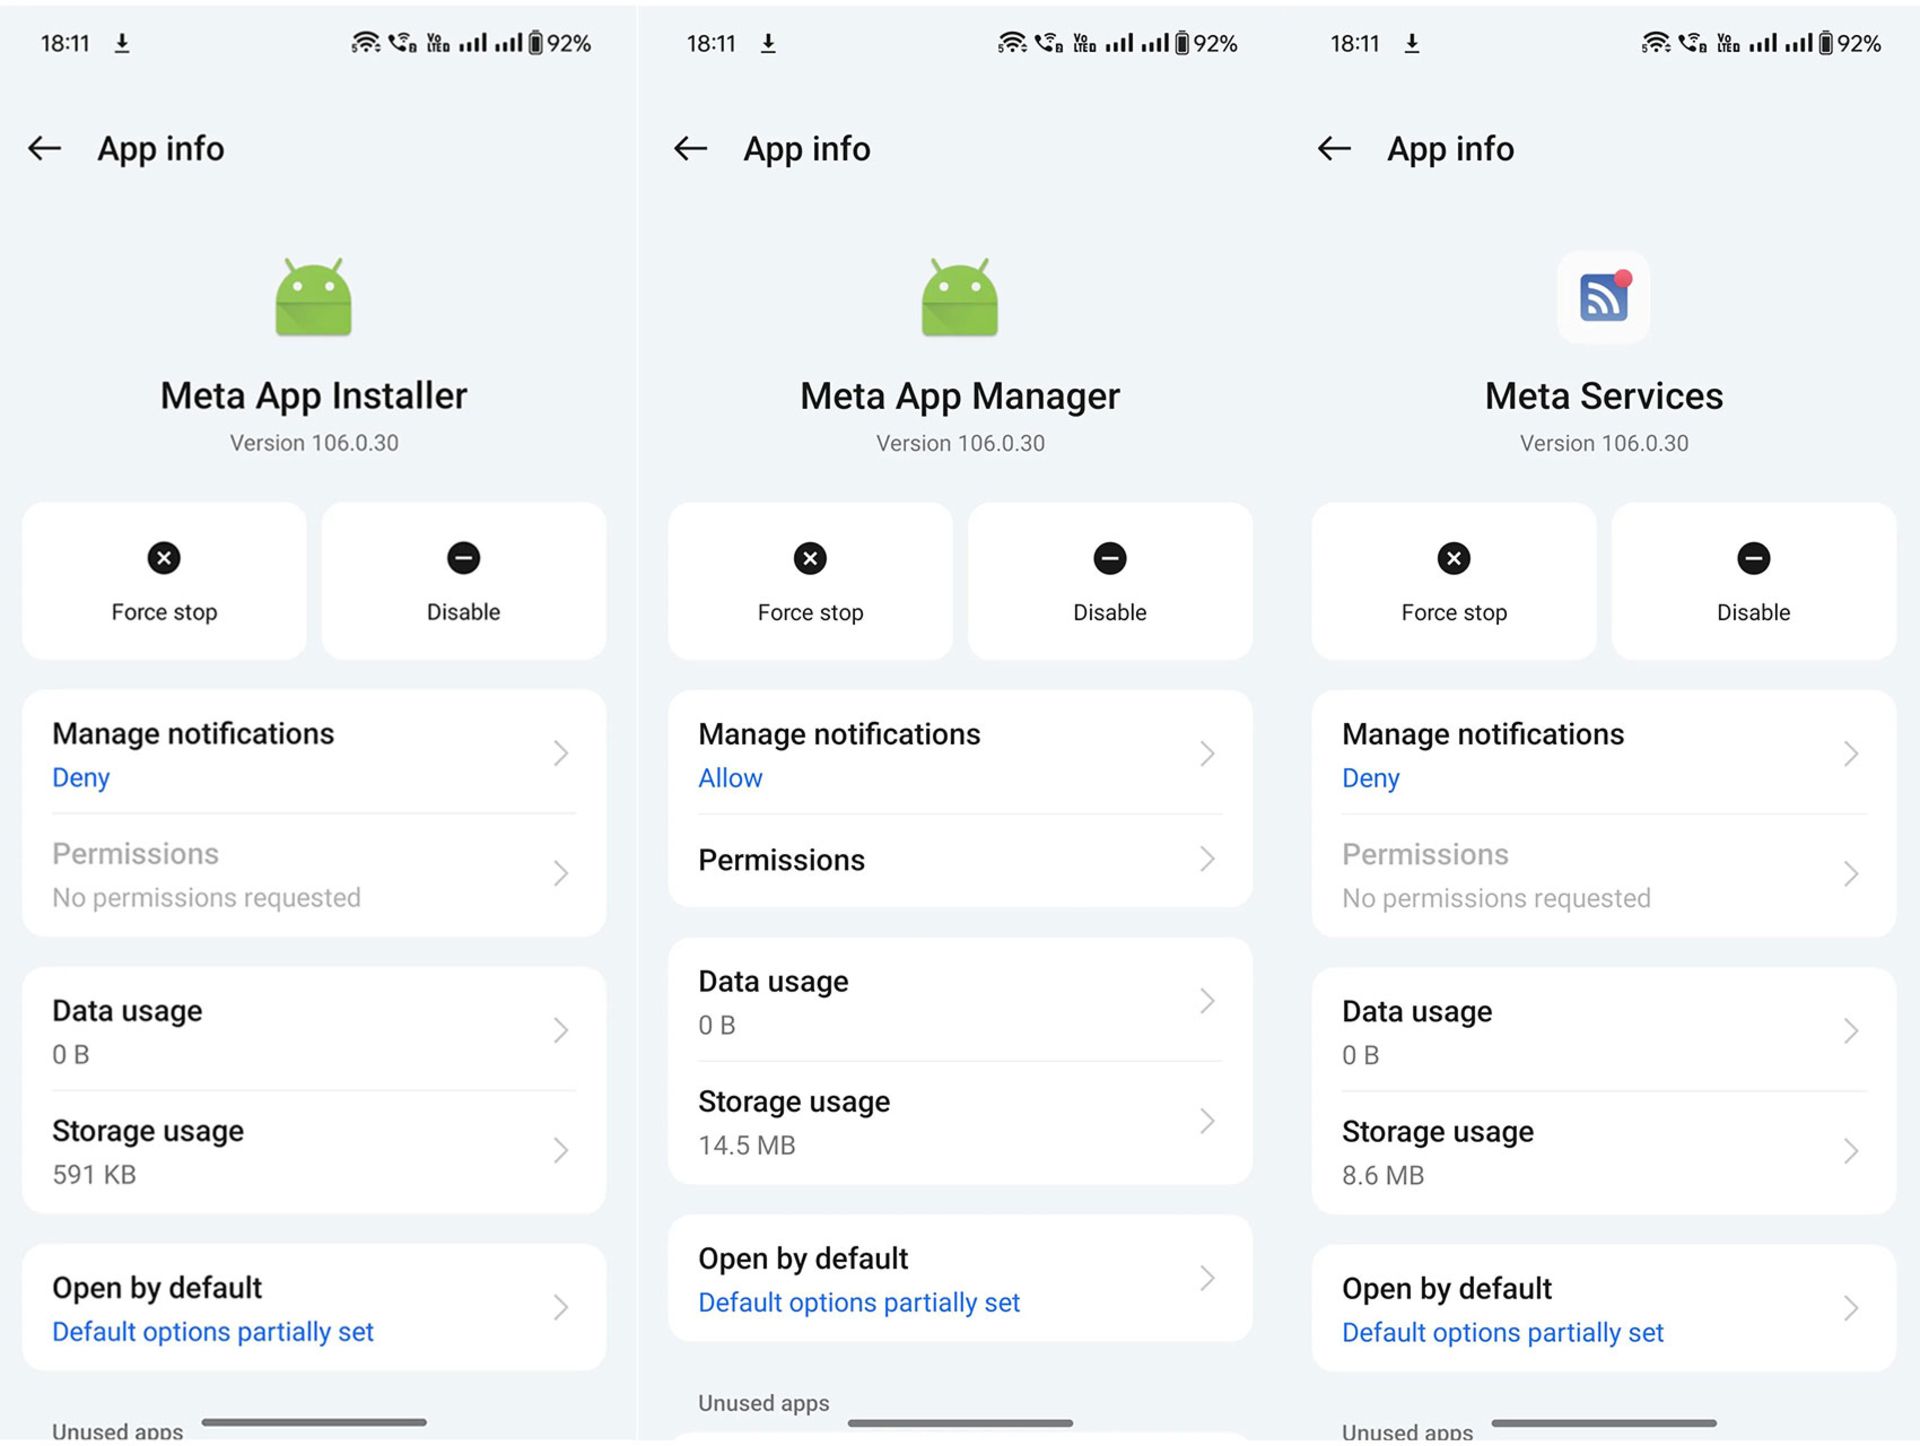Tap navigation gesture bar on Meta App Manager screen

[x=960, y=1422]
